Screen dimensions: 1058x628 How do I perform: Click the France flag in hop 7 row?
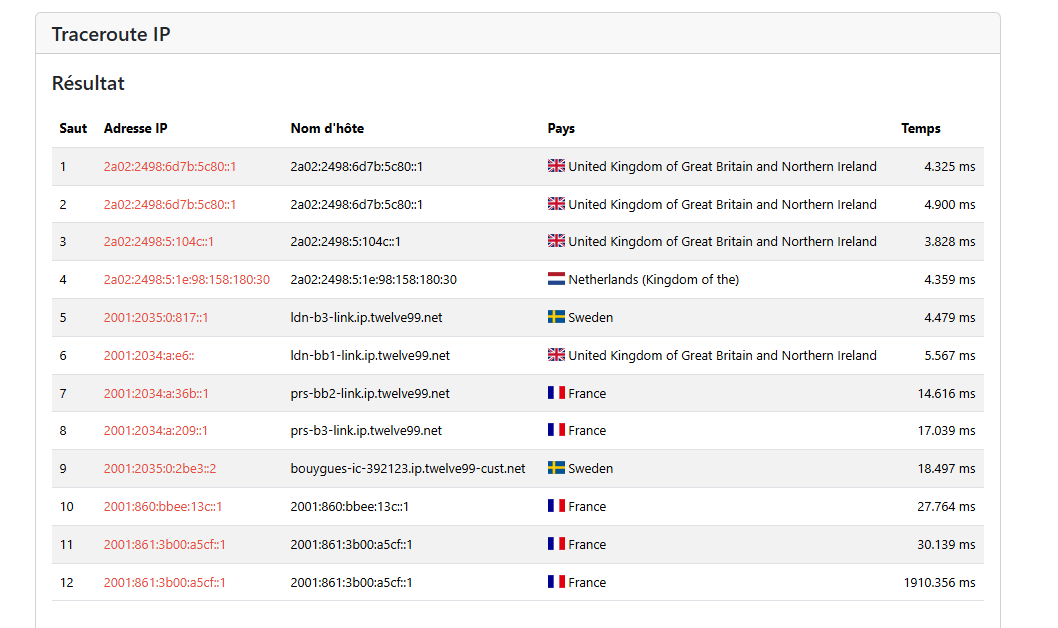(x=556, y=392)
